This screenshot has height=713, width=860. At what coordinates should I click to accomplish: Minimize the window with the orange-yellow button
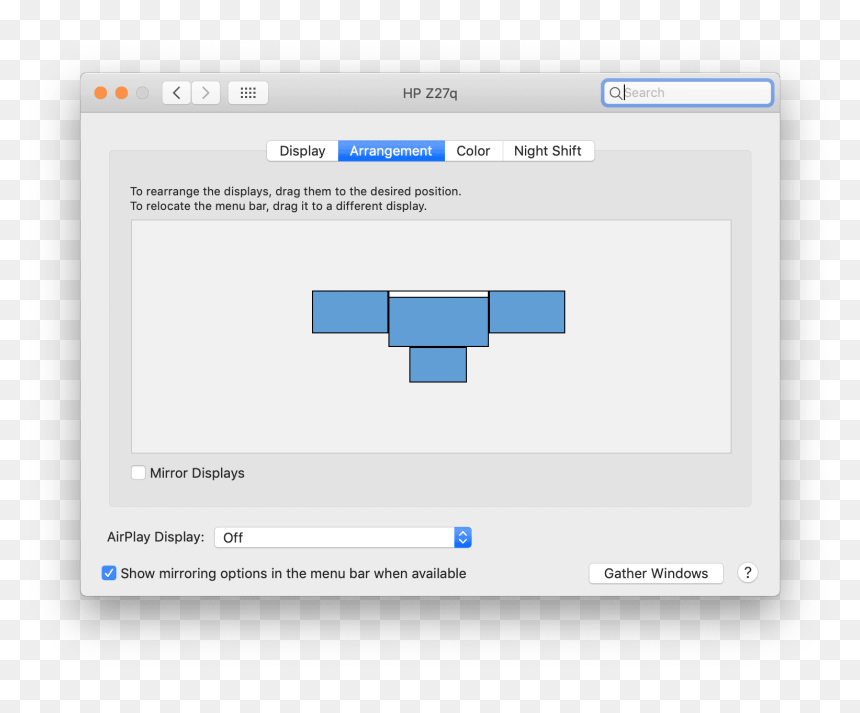121,93
